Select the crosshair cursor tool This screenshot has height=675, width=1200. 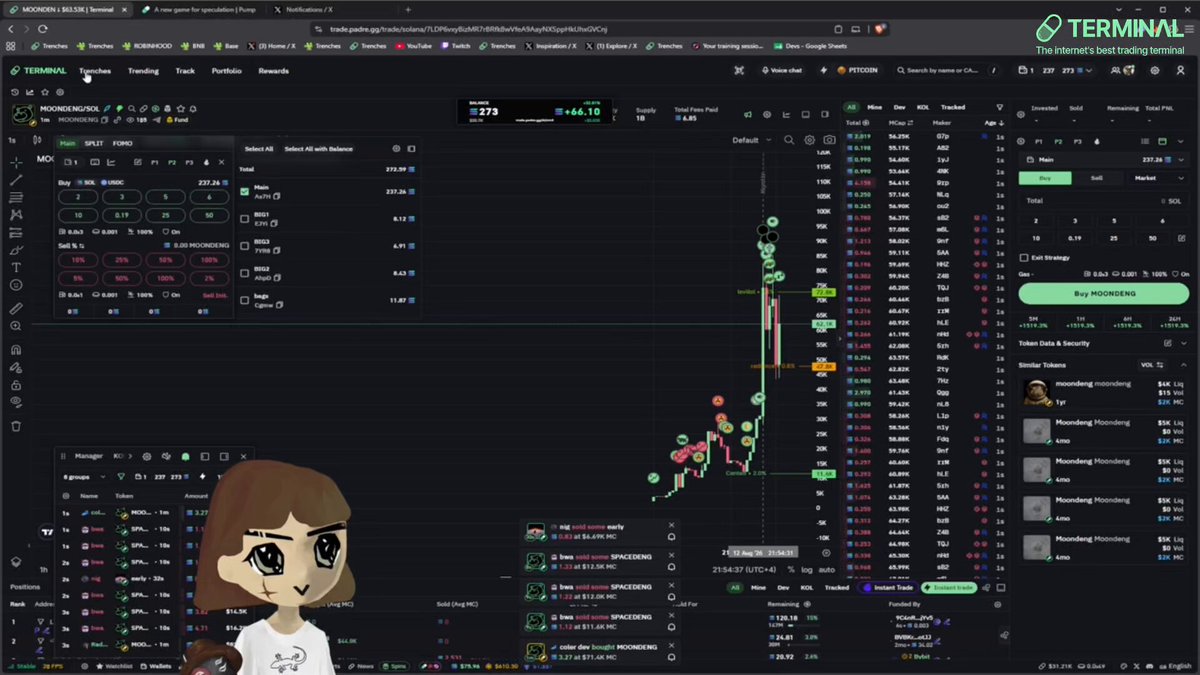pyautogui.click(x=16, y=162)
